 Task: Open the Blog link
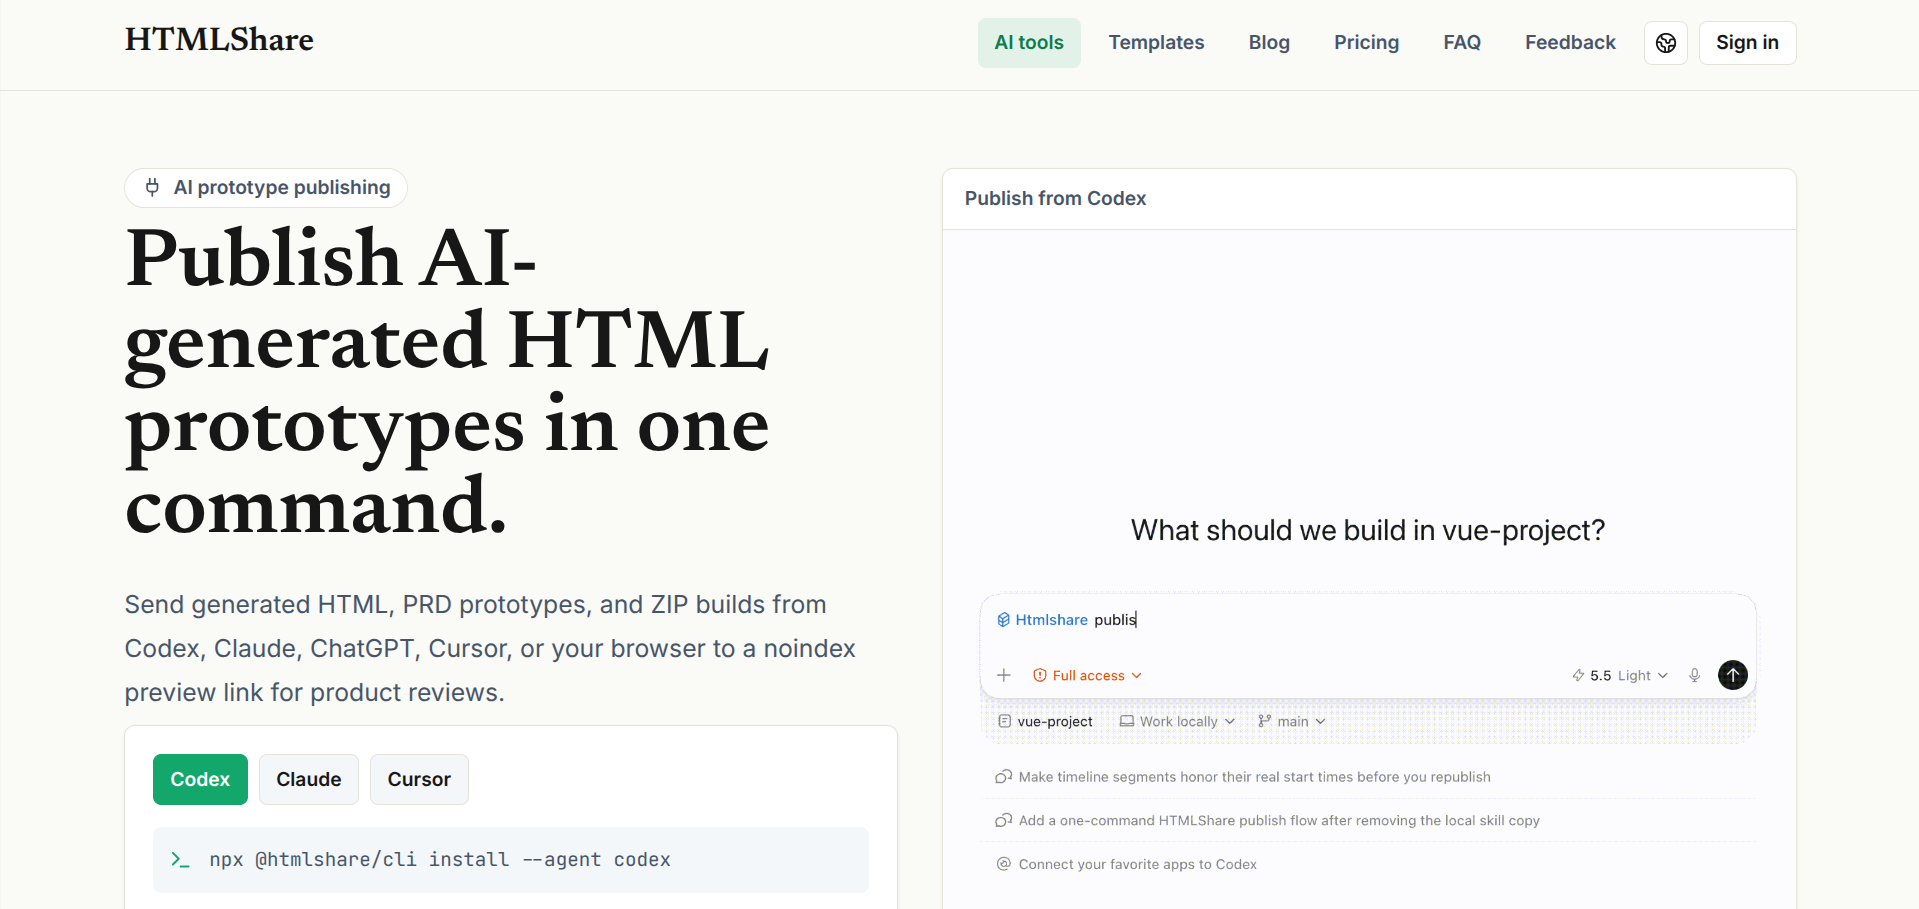coord(1269,43)
